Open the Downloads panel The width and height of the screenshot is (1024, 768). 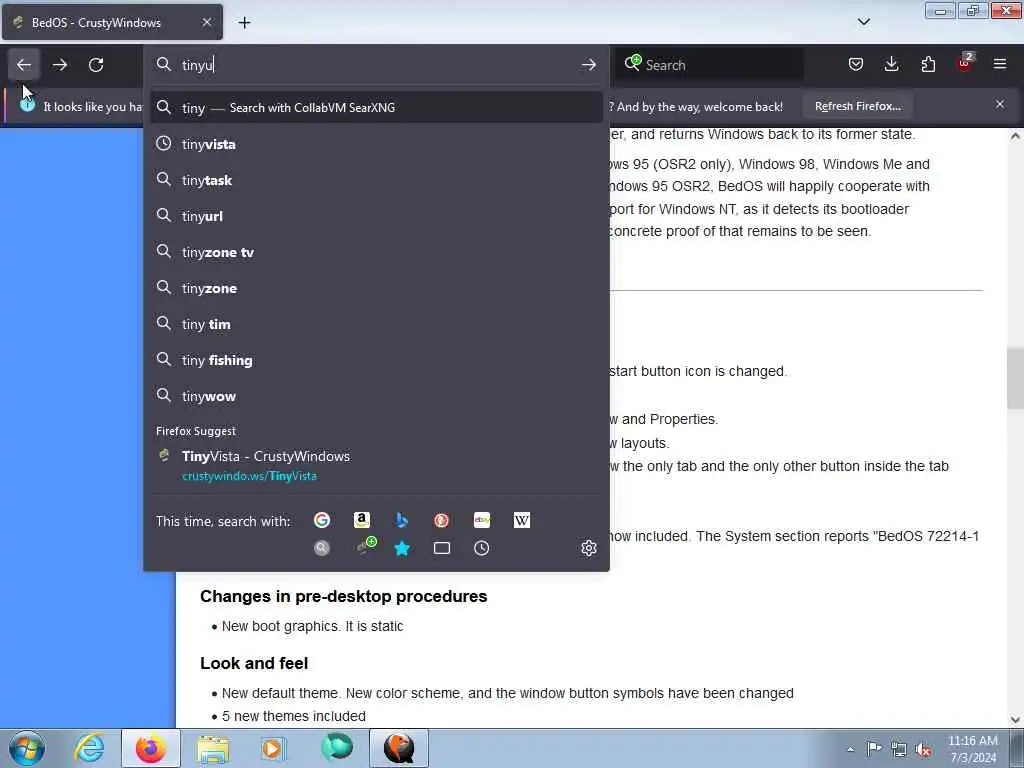coord(891,64)
